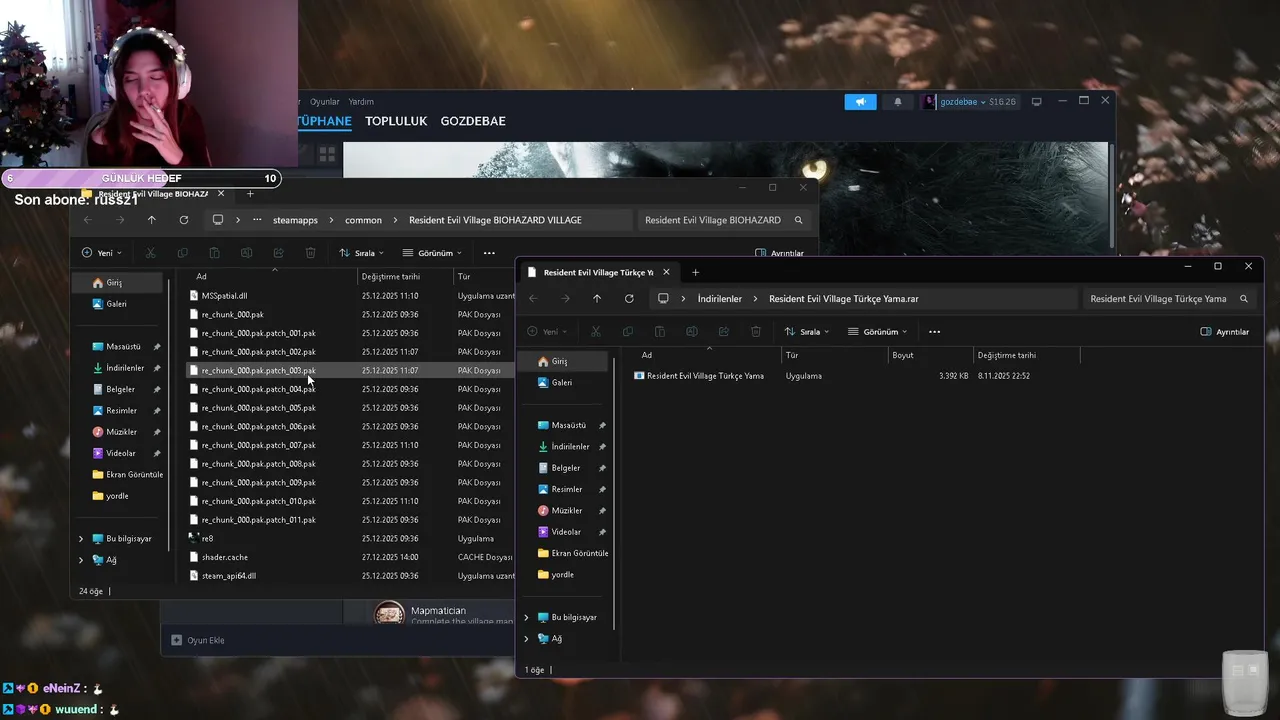Click Steam announcements megaphone icon
This screenshot has height=720, width=1280.
(x=860, y=102)
